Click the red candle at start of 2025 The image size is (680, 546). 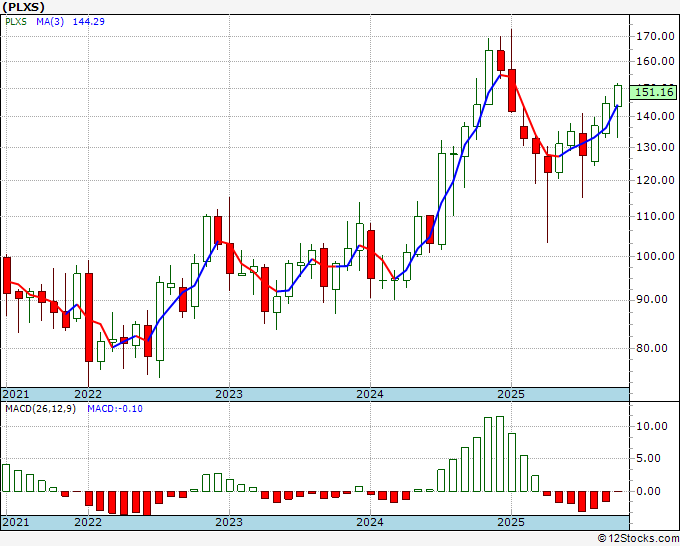tap(512, 90)
